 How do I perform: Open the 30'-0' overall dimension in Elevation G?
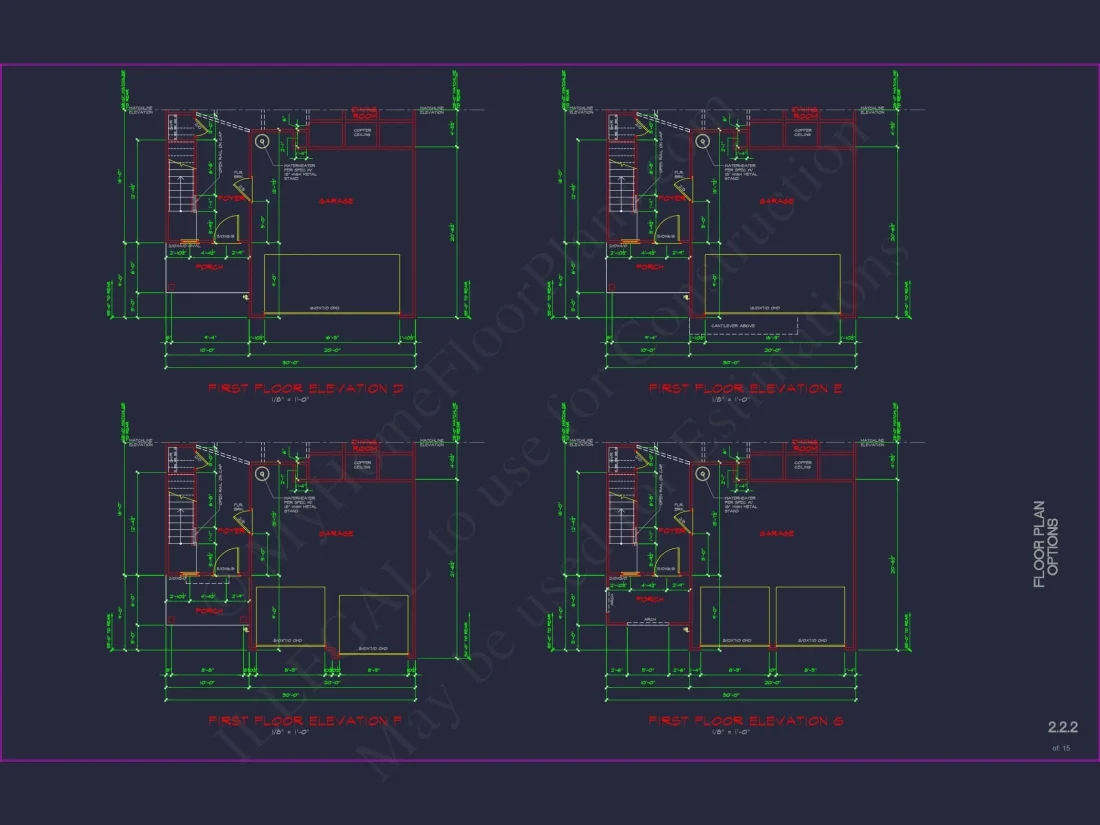tap(731, 692)
